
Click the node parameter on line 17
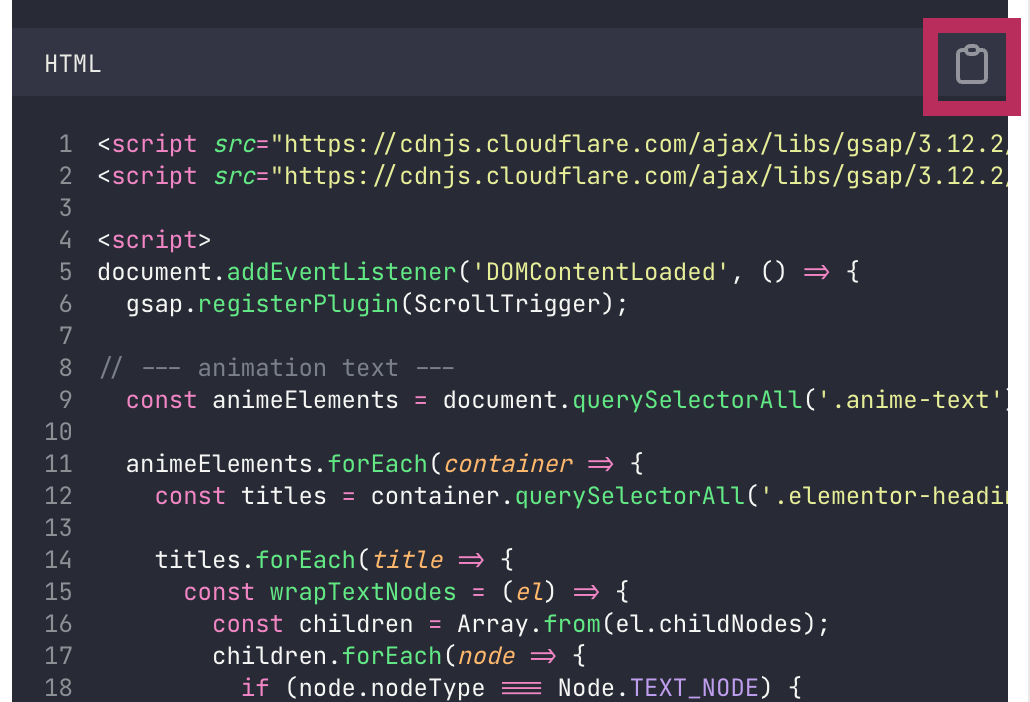coord(486,657)
